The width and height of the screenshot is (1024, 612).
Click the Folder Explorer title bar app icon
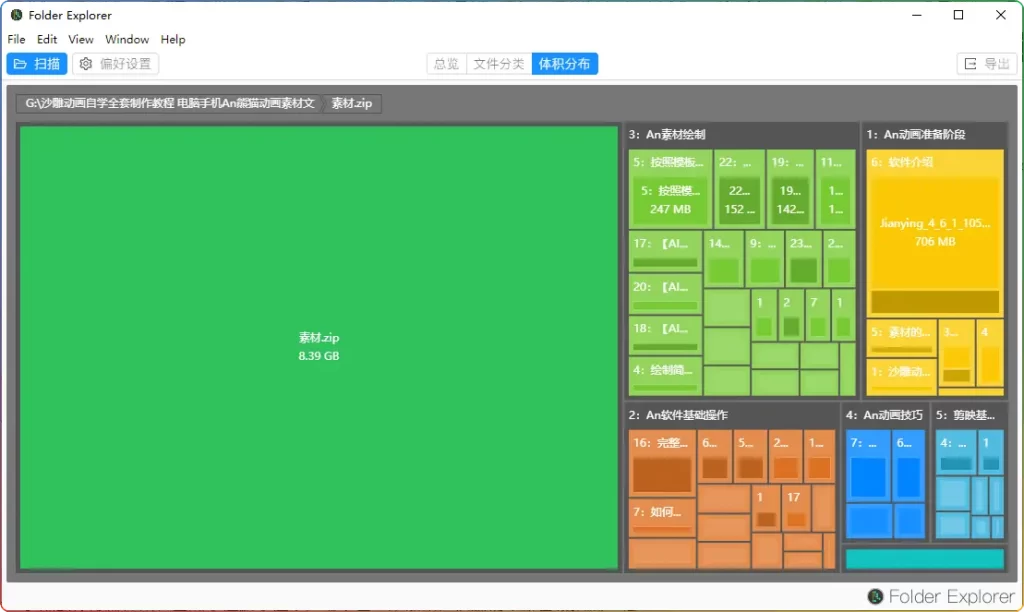[x=16, y=15]
